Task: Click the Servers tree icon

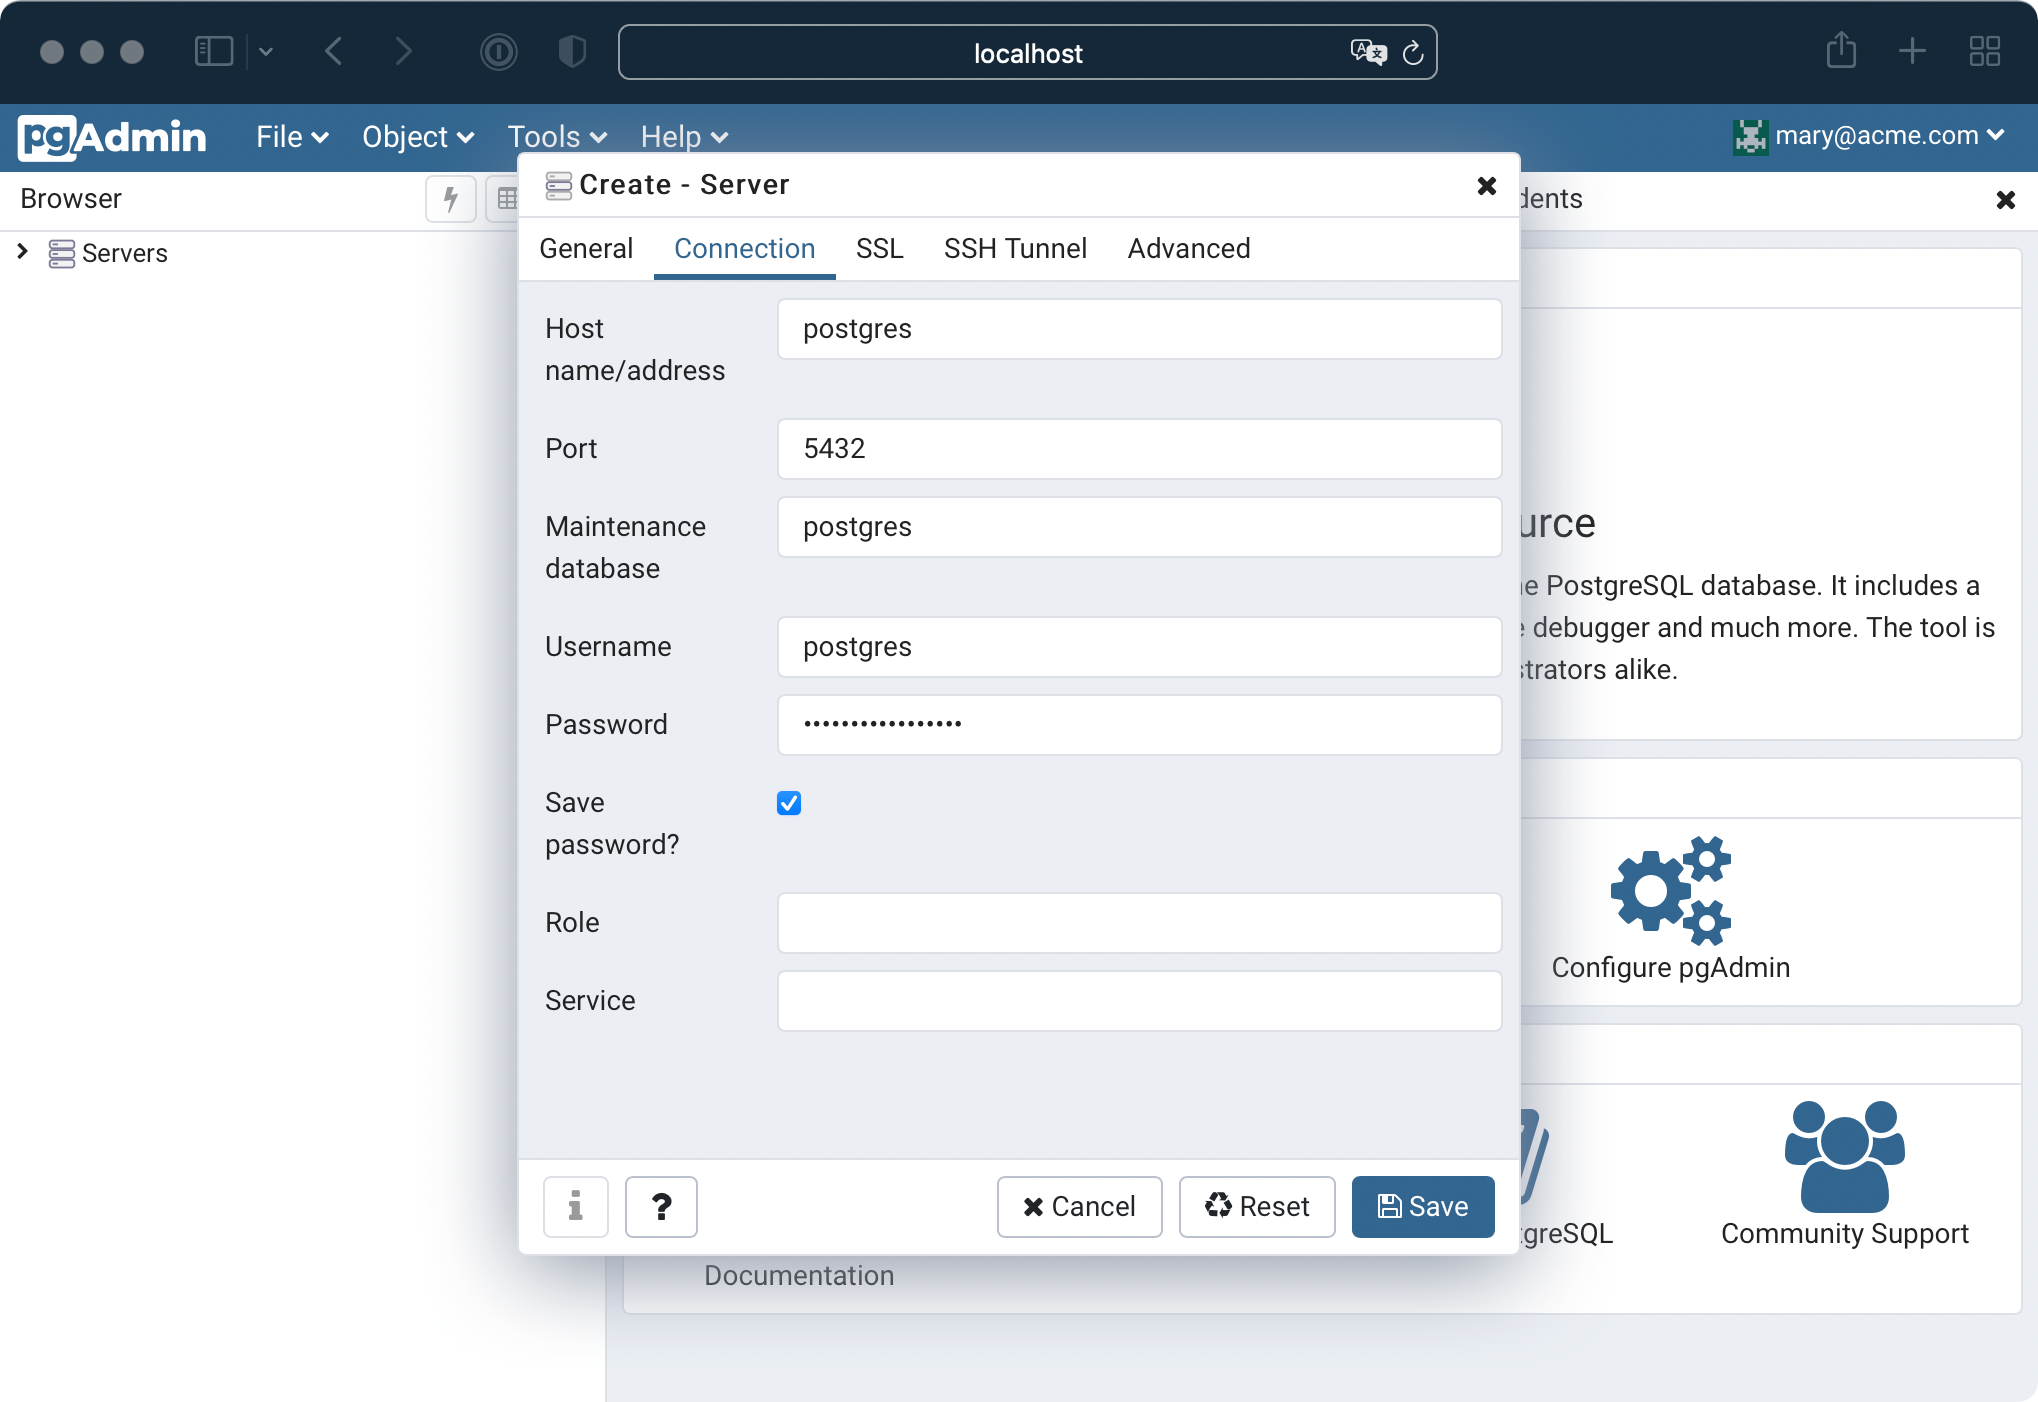Action: (x=62, y=254)
